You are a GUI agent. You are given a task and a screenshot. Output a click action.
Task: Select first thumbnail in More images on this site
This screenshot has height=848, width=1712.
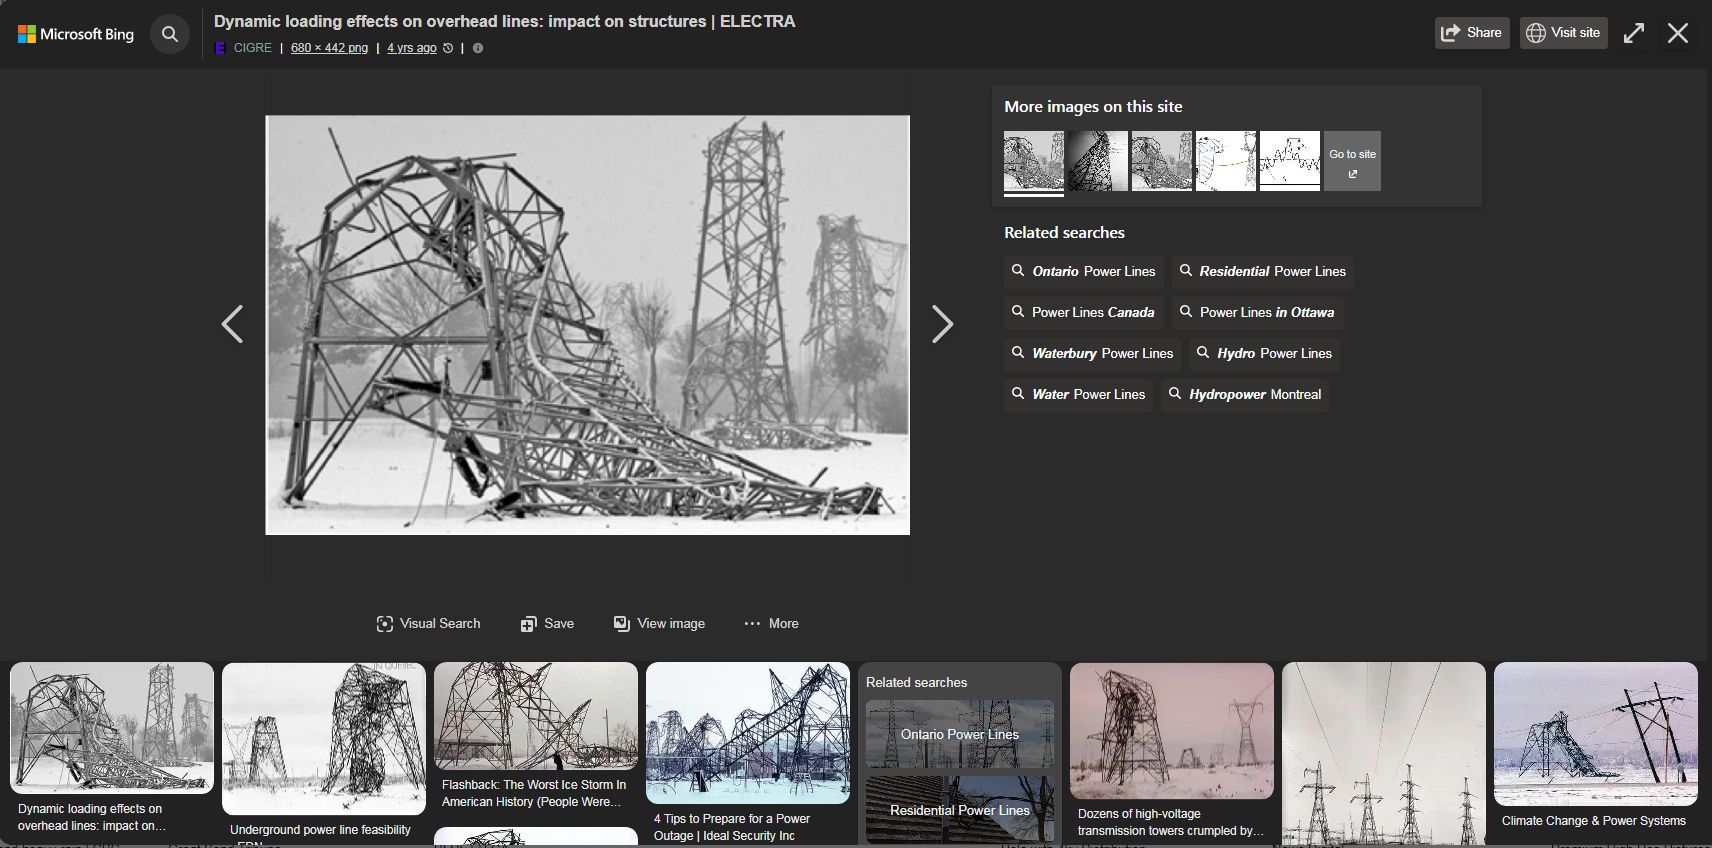pos(1034,161)
